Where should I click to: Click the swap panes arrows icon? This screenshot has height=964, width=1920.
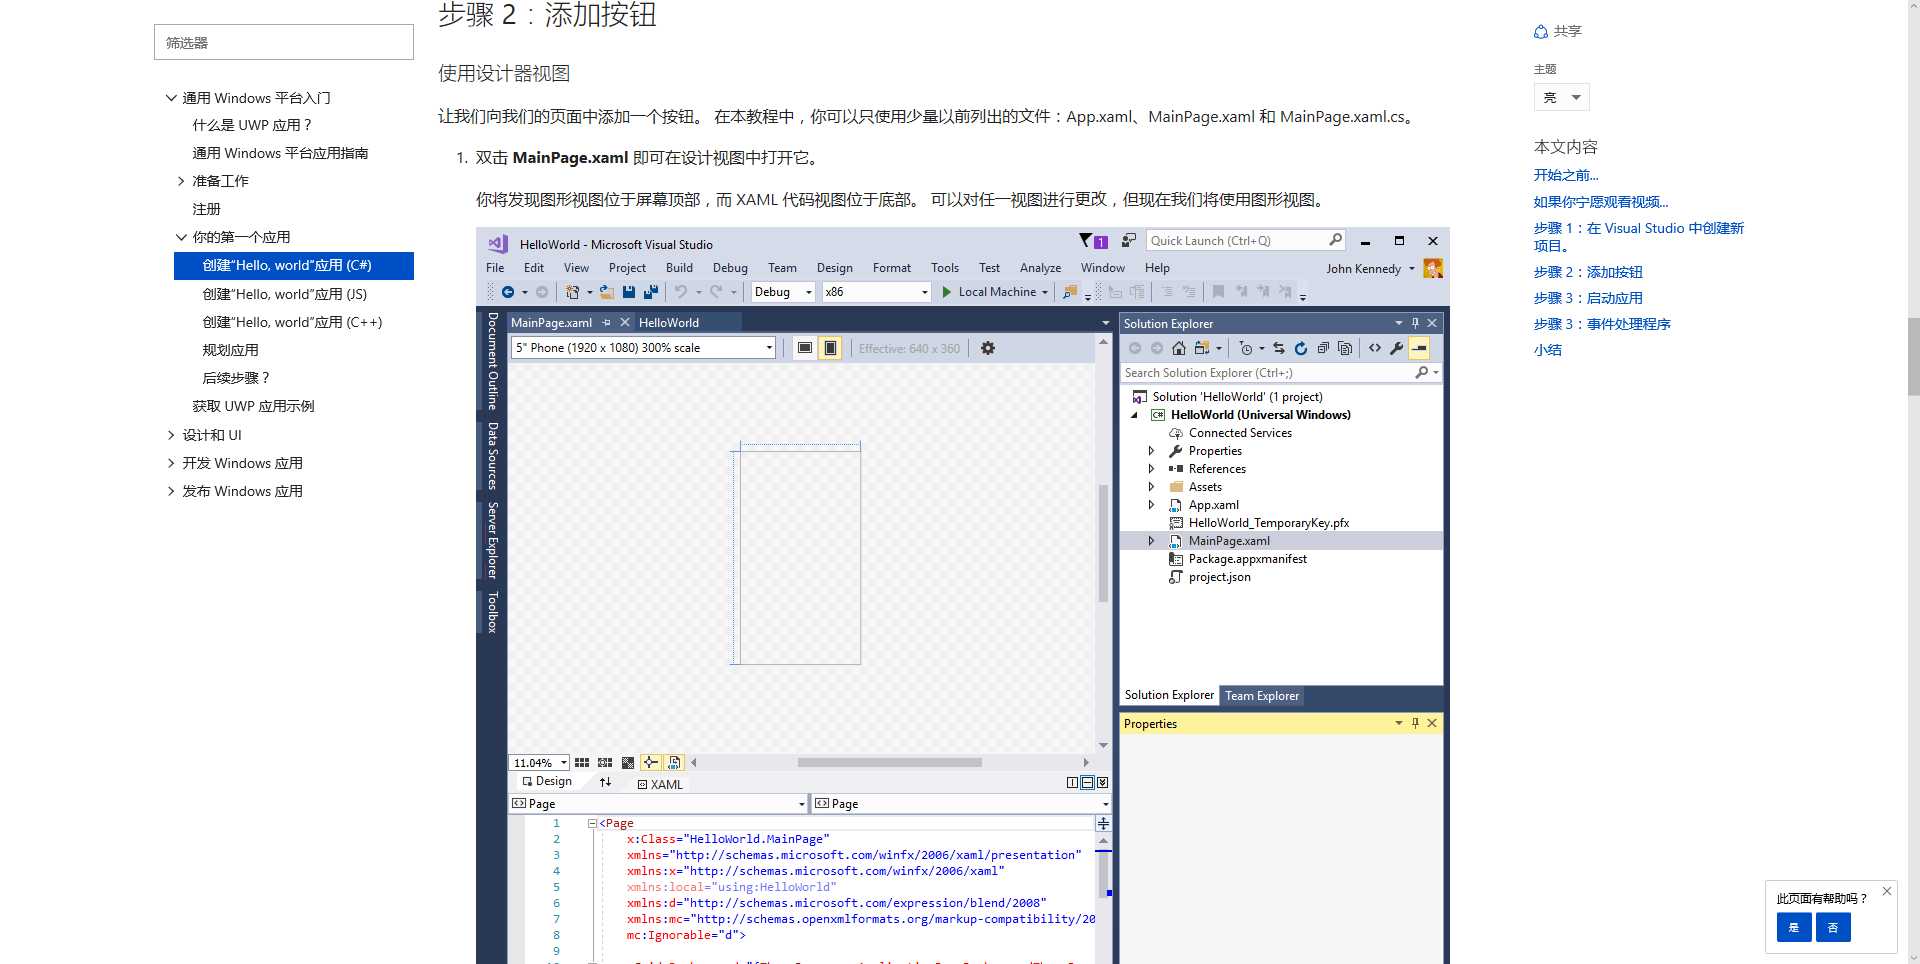click(x=605, y=782)
